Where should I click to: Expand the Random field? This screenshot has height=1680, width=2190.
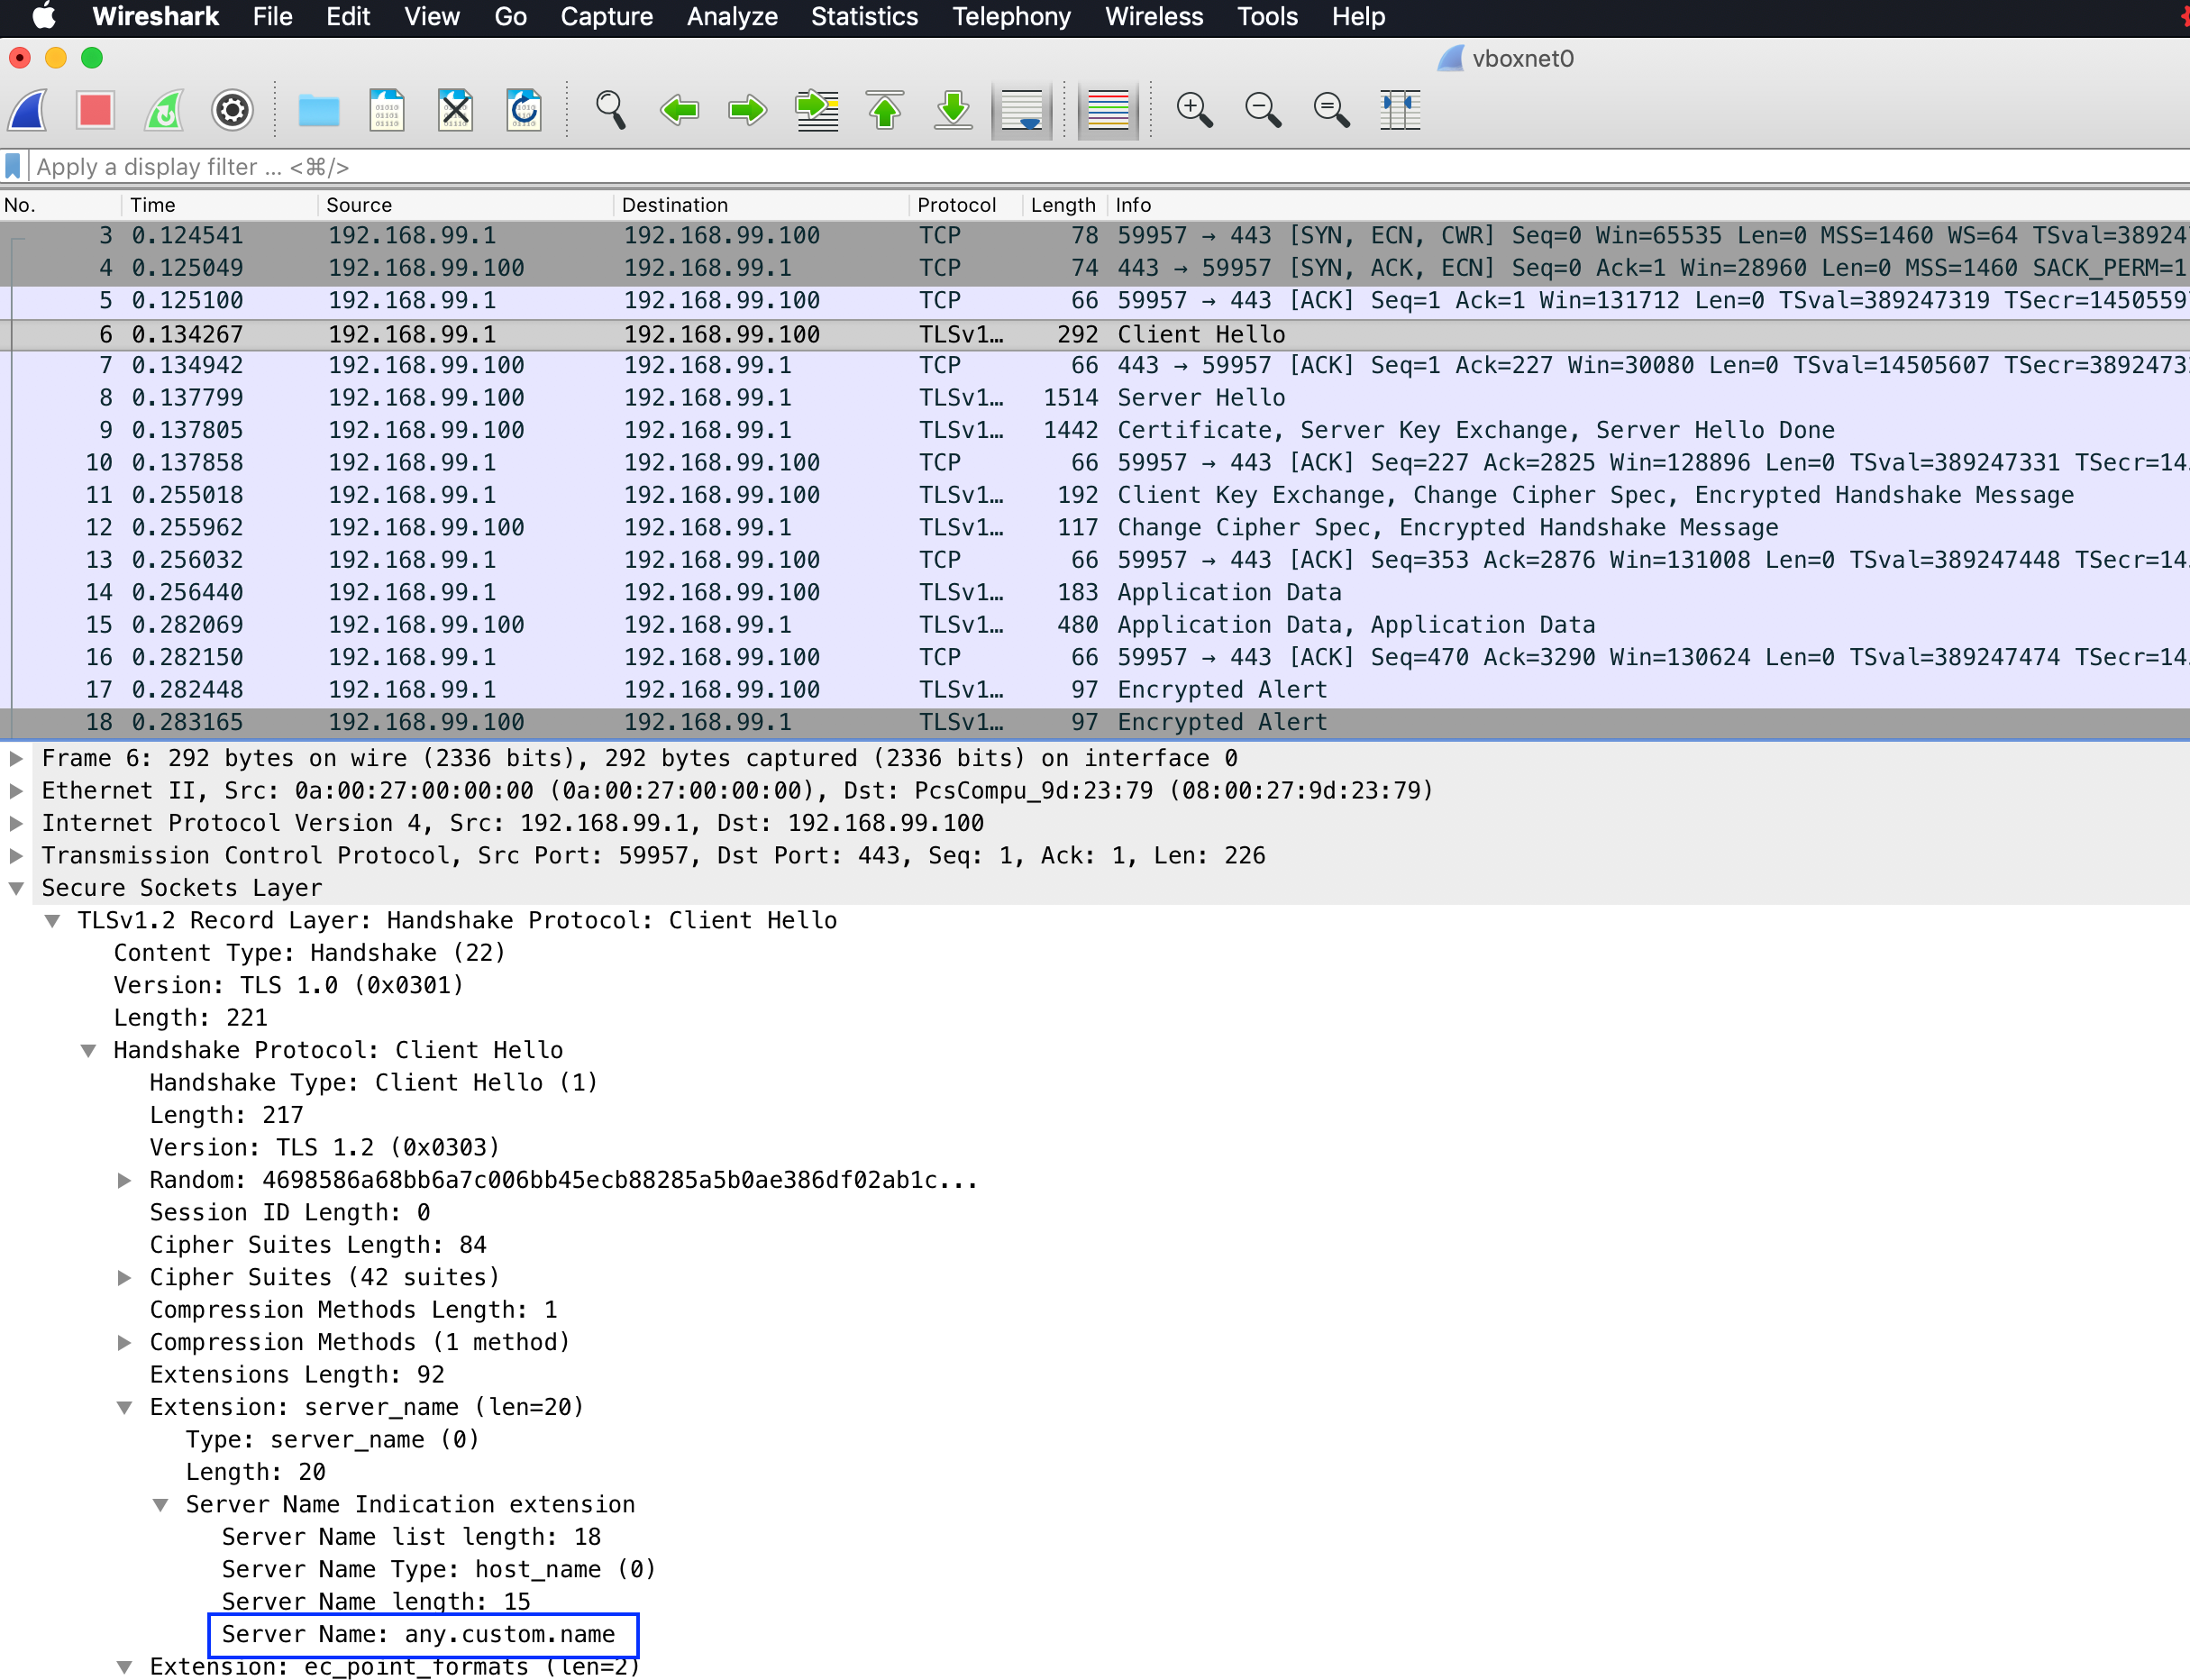[124, 1180]
